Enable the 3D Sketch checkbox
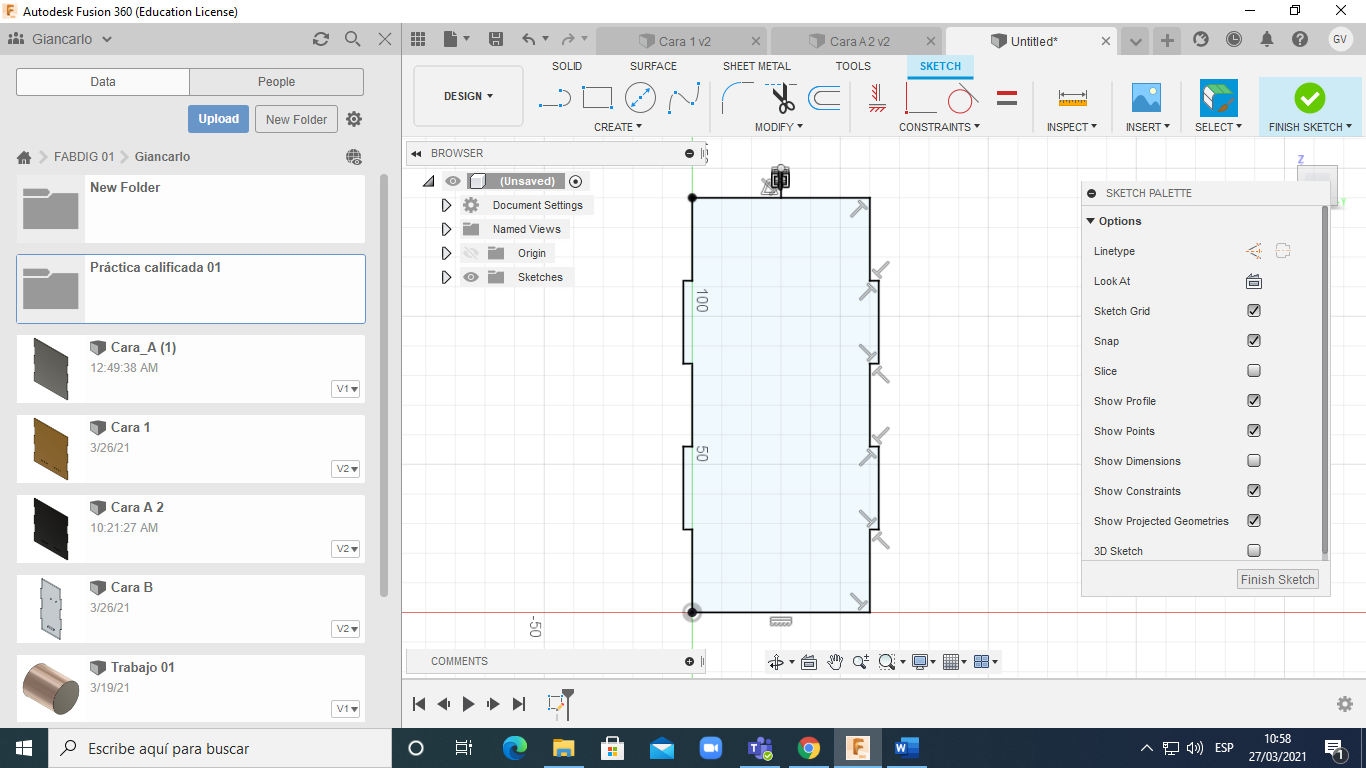Viewport: 1366px width, 768px height. 1254,551
